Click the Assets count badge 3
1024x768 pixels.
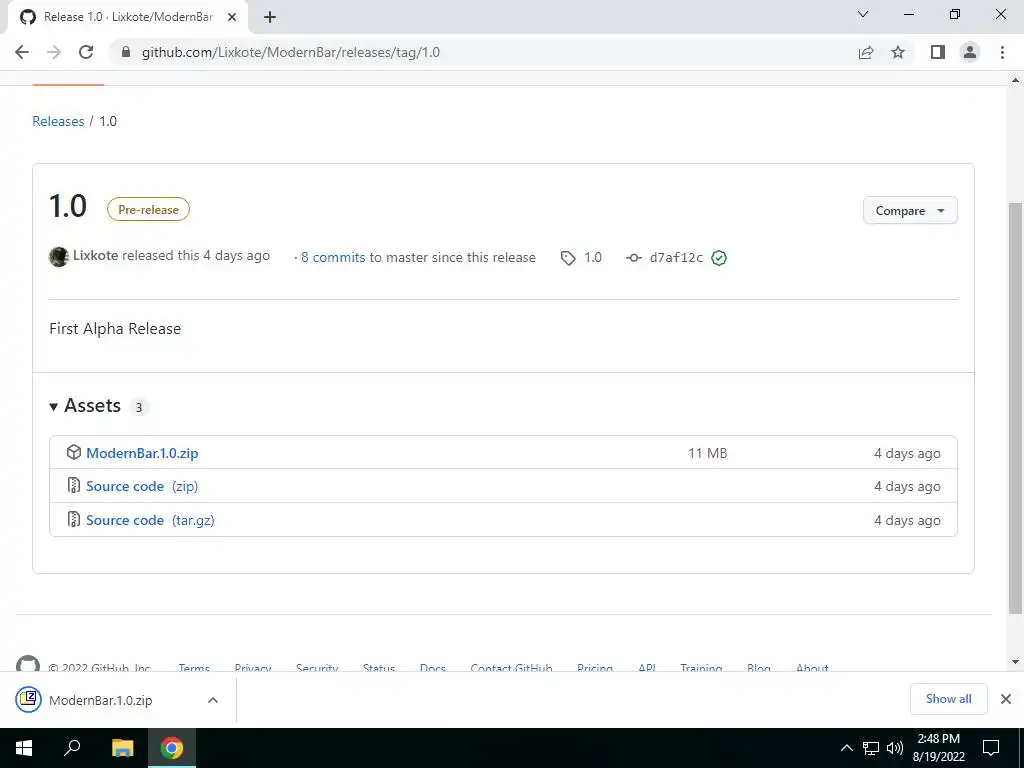click(138, 407)
